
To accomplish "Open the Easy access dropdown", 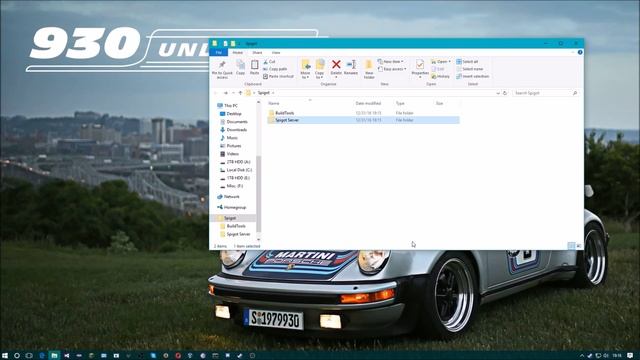I will 392,69.
